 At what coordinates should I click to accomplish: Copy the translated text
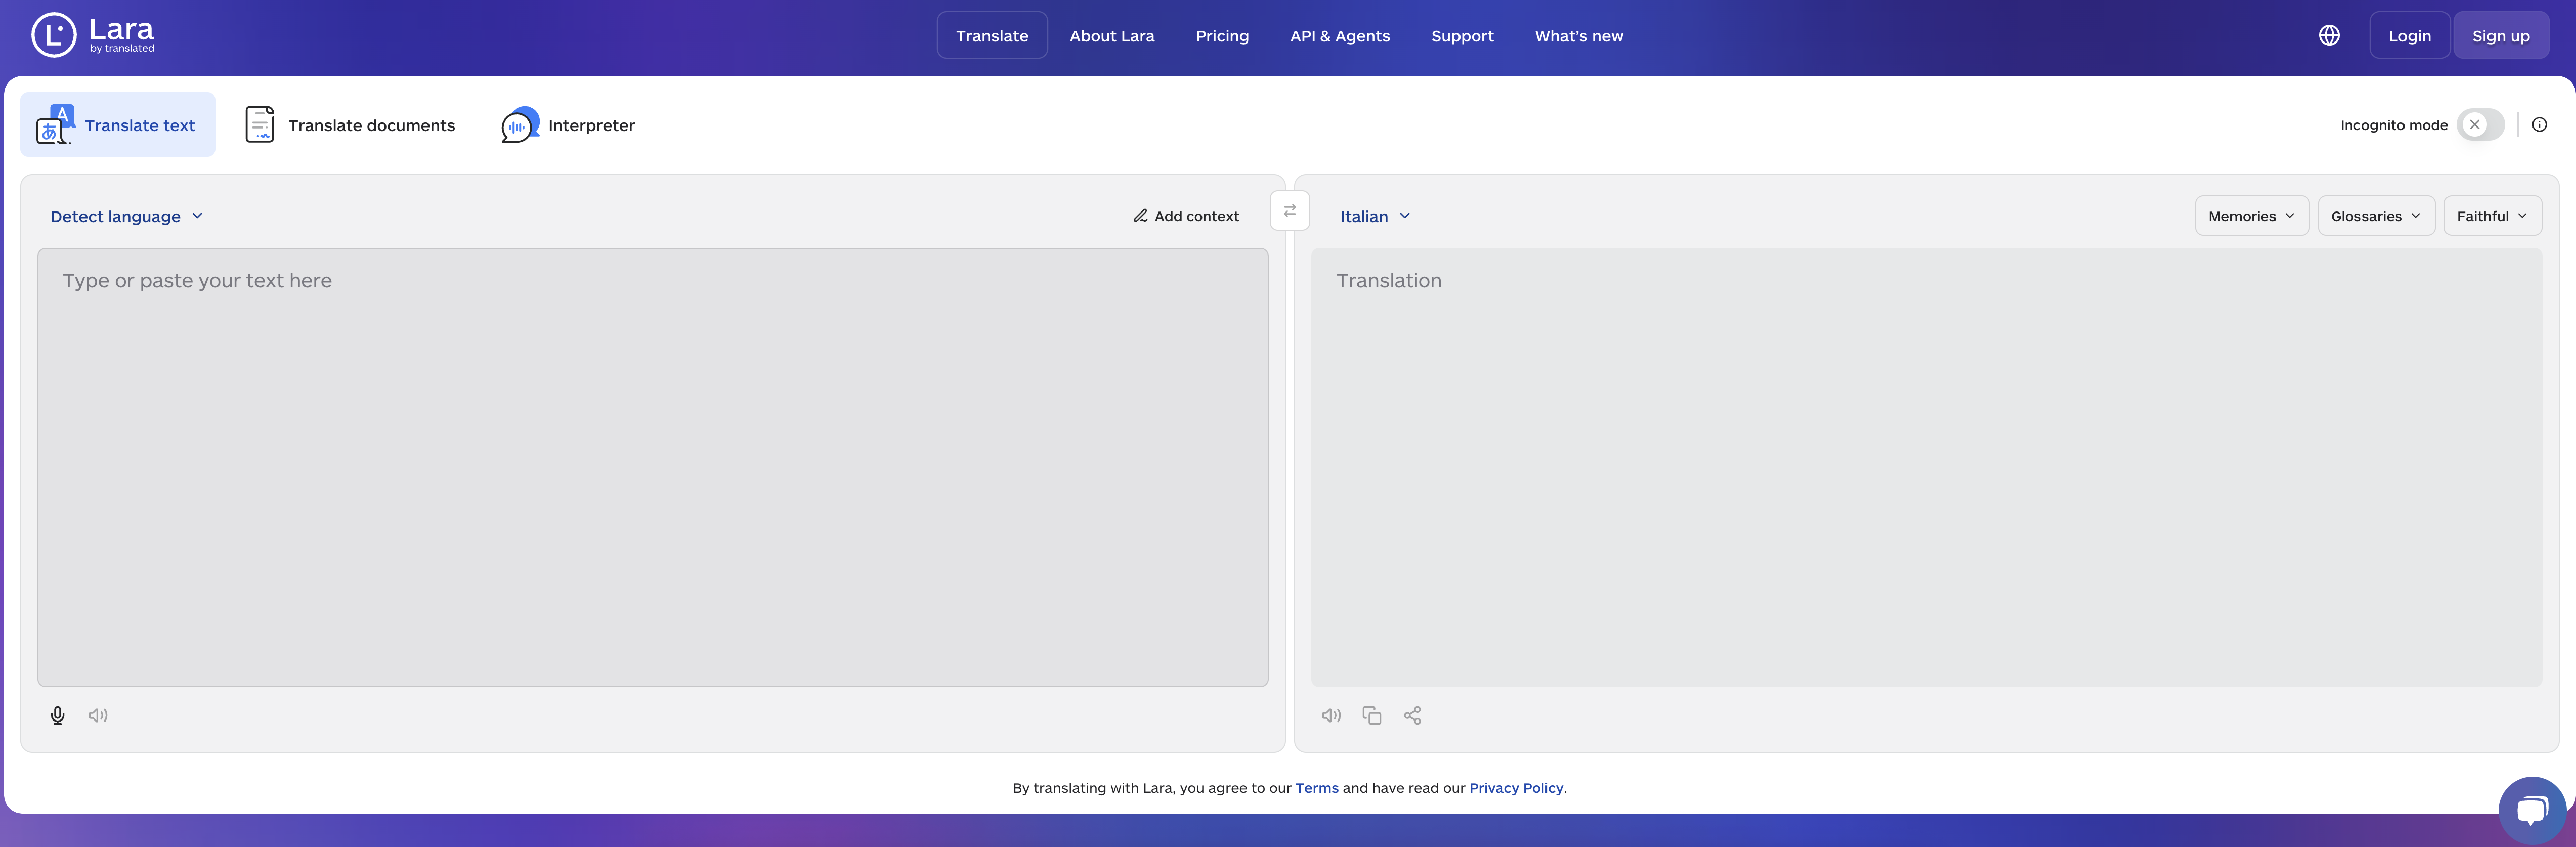click(1372, 715)
